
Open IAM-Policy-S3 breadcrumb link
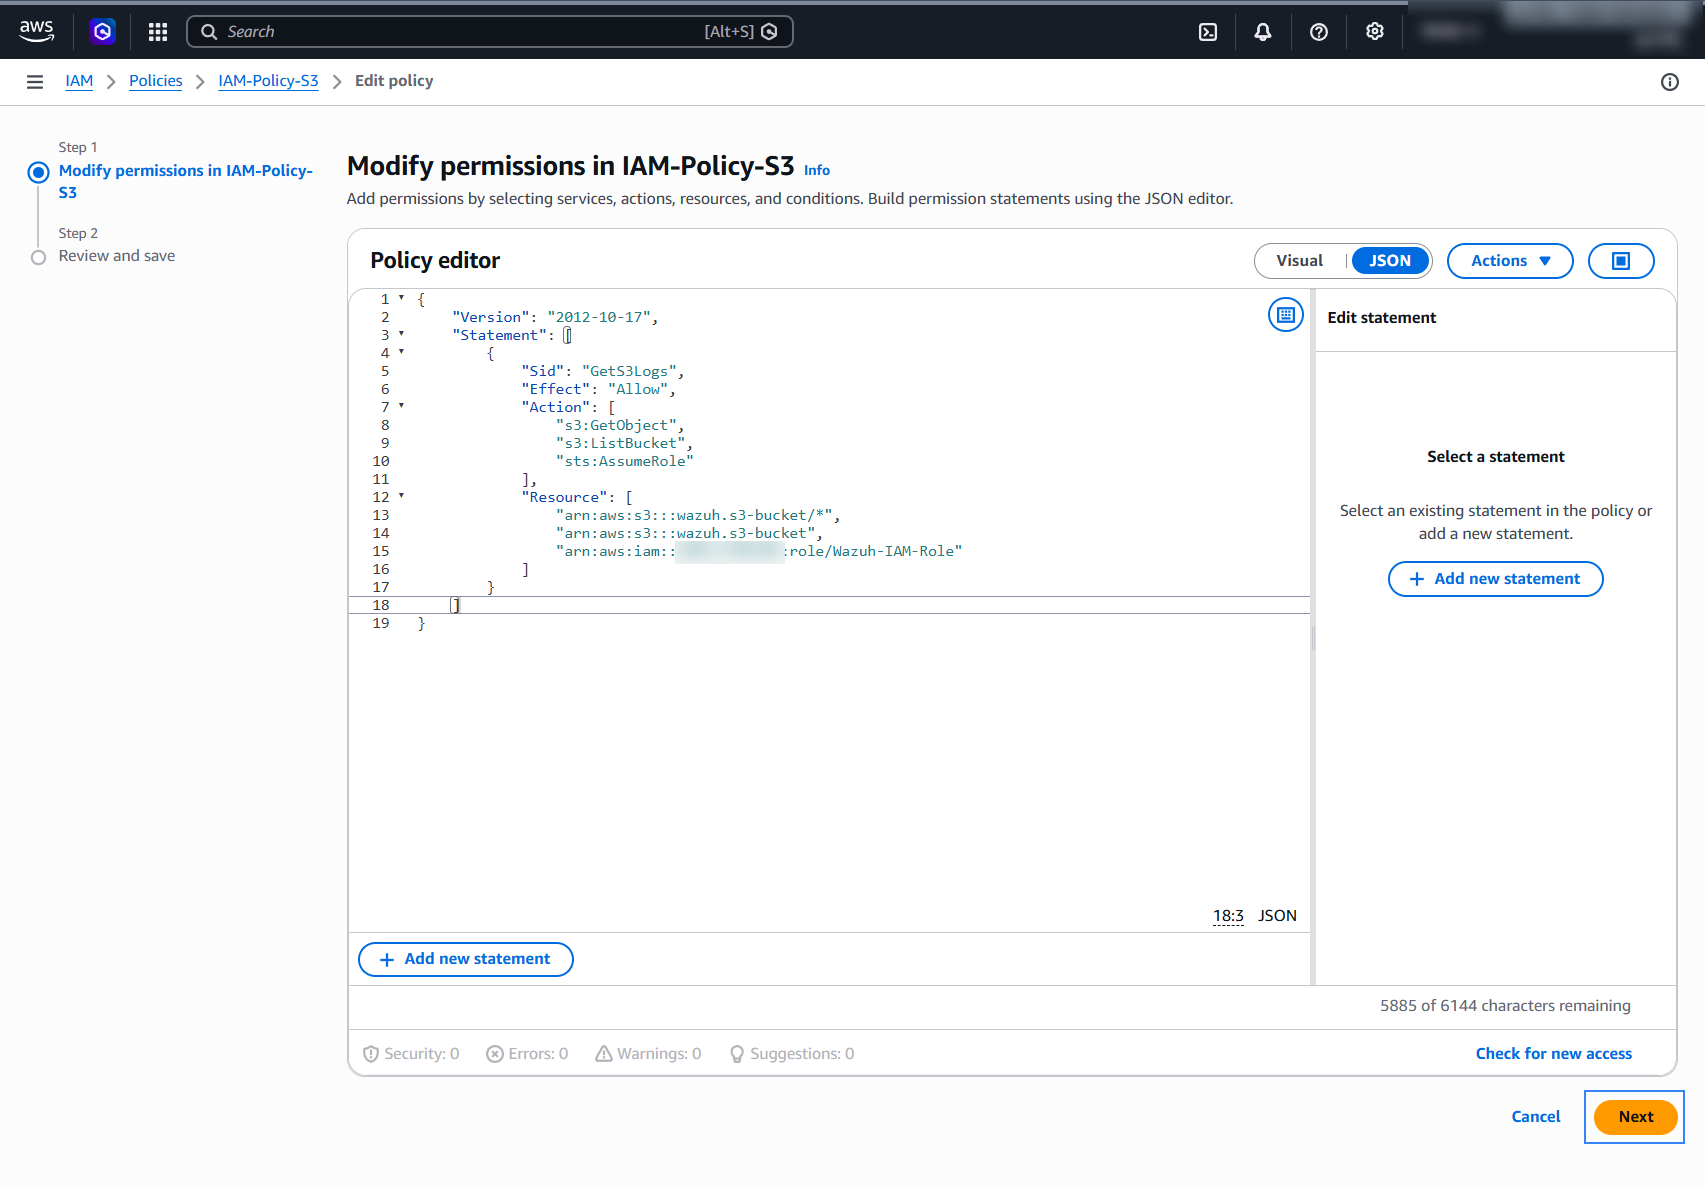pyautogui.click(x=268, y=81)
